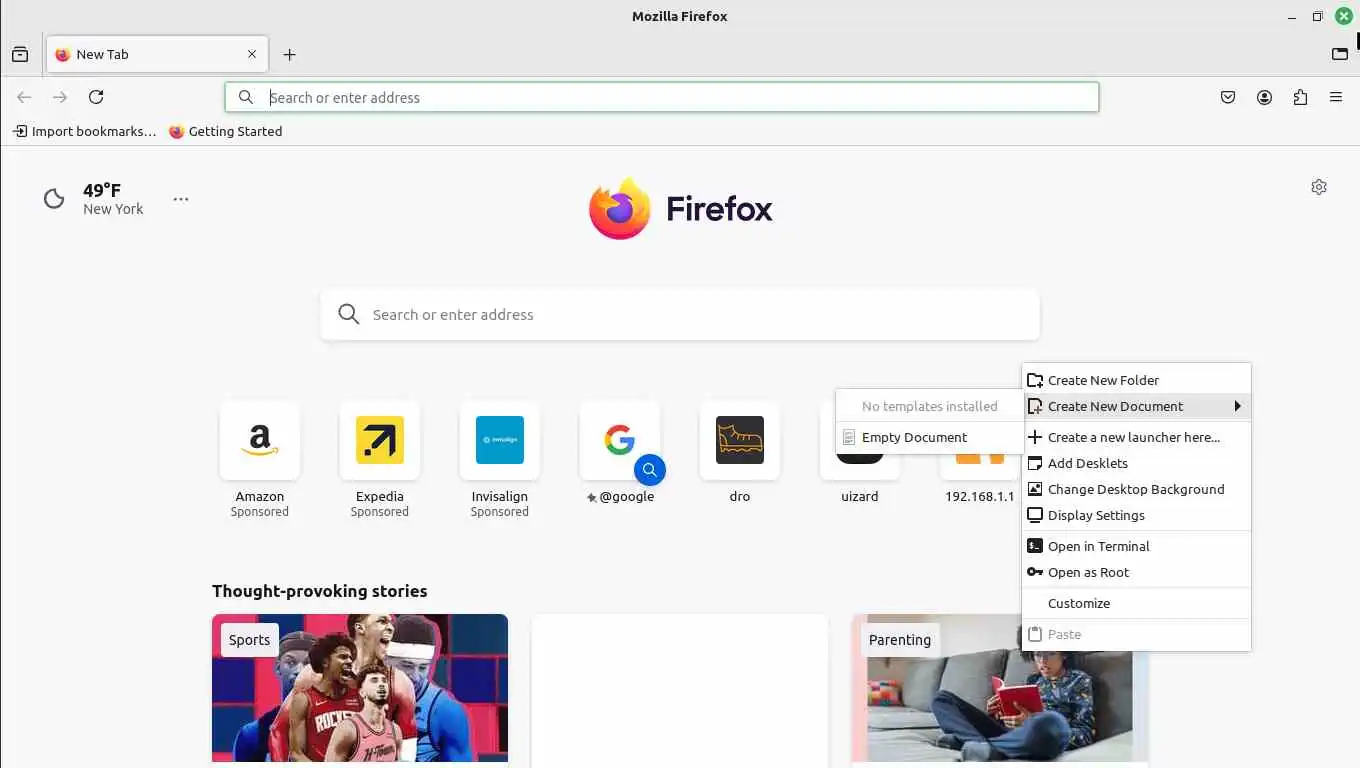Click the blank middle story card
Image resolution: width=1360 pixels, height=768 pixels.
click(680, 688)
